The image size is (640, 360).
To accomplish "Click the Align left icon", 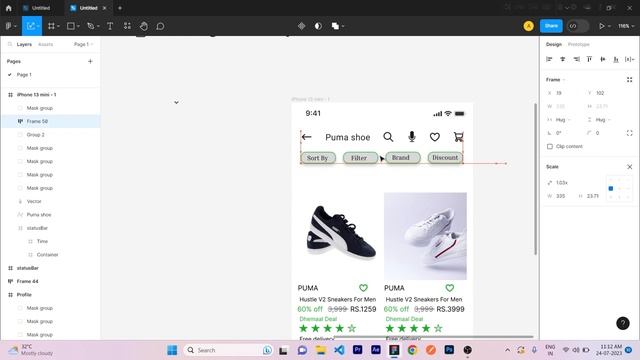I will 549,59.
